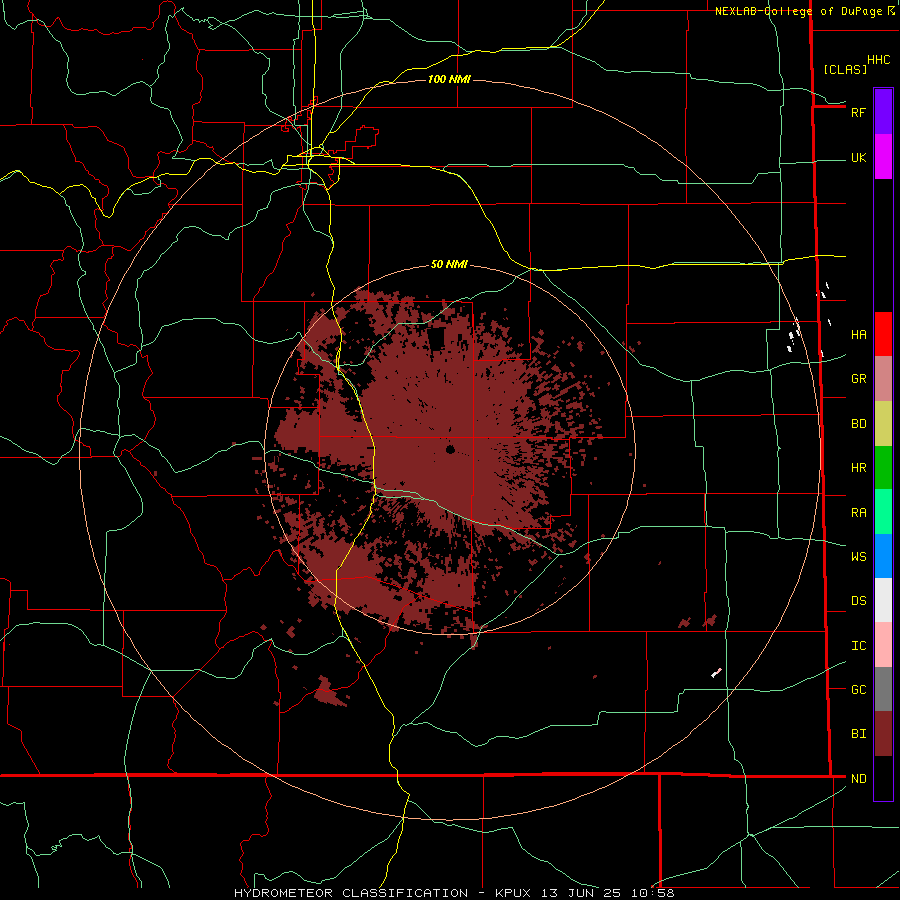Click the mint green RA legend swatch
Screen dimensions: 900x900
coord(883,512)
